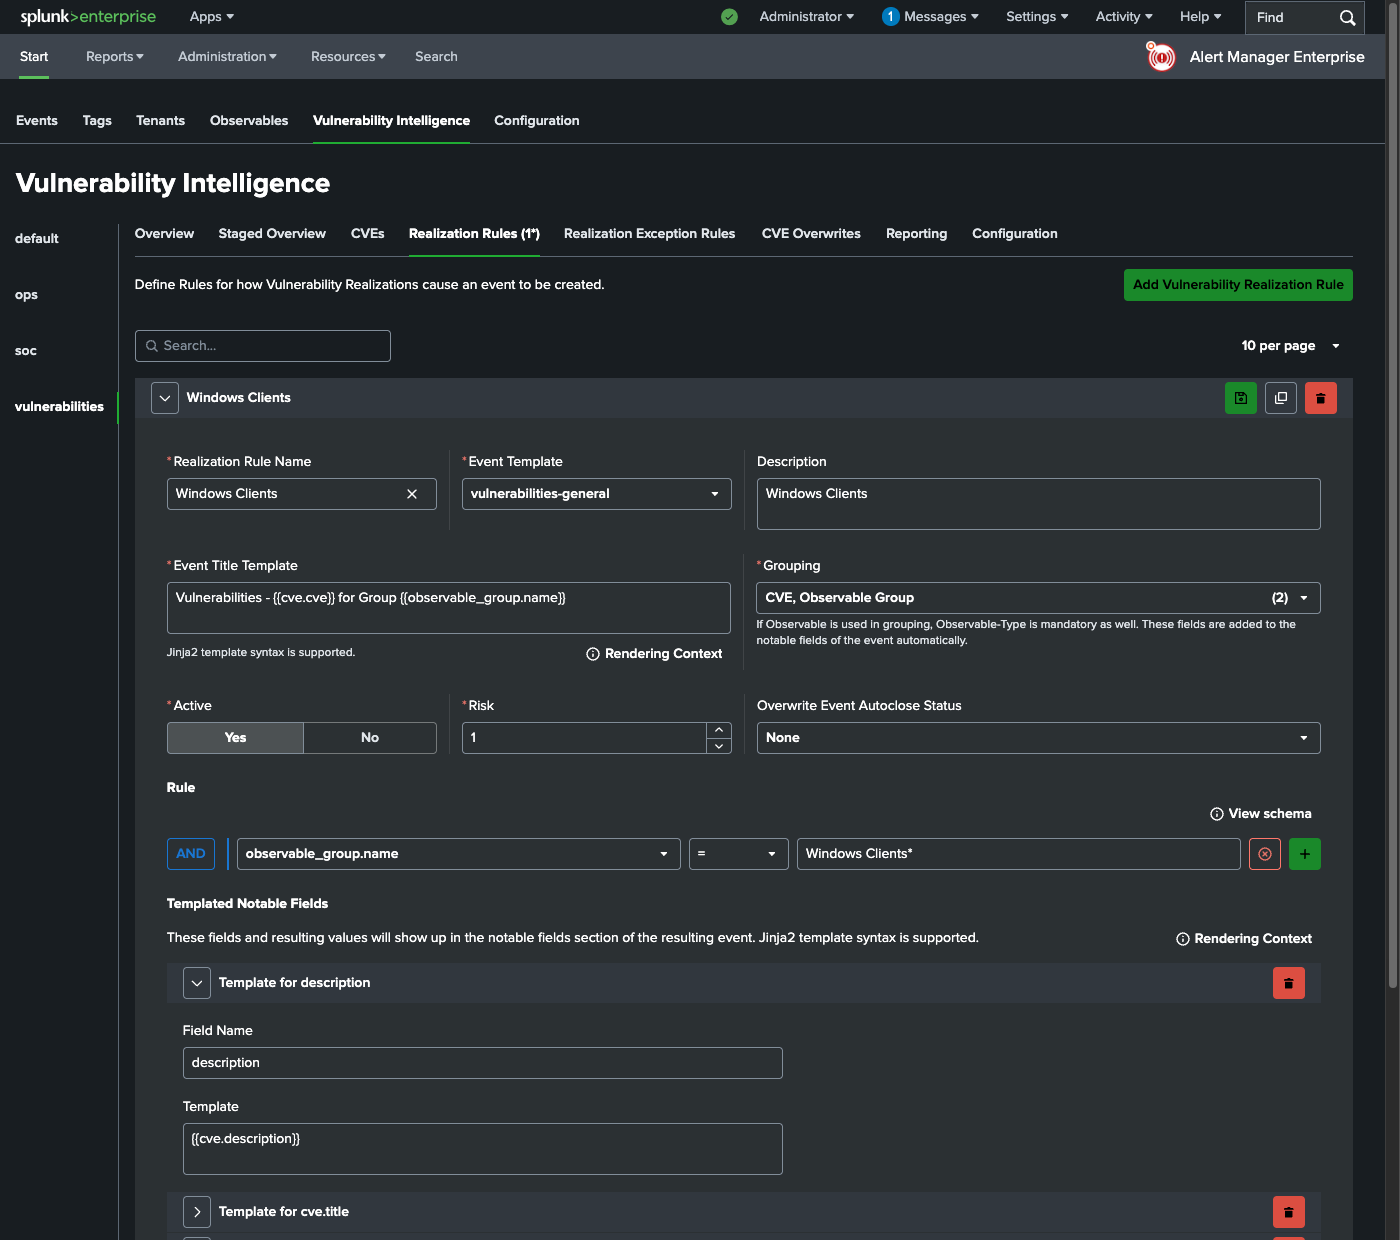Expand the Template for cve.title section
The image size is (1400, 1240).
pos(197,1212)
